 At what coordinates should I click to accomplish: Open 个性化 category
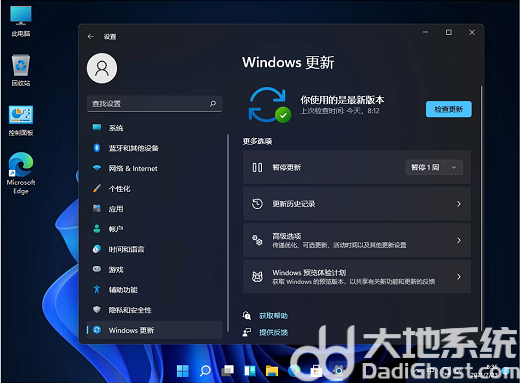tap(154, 189)
